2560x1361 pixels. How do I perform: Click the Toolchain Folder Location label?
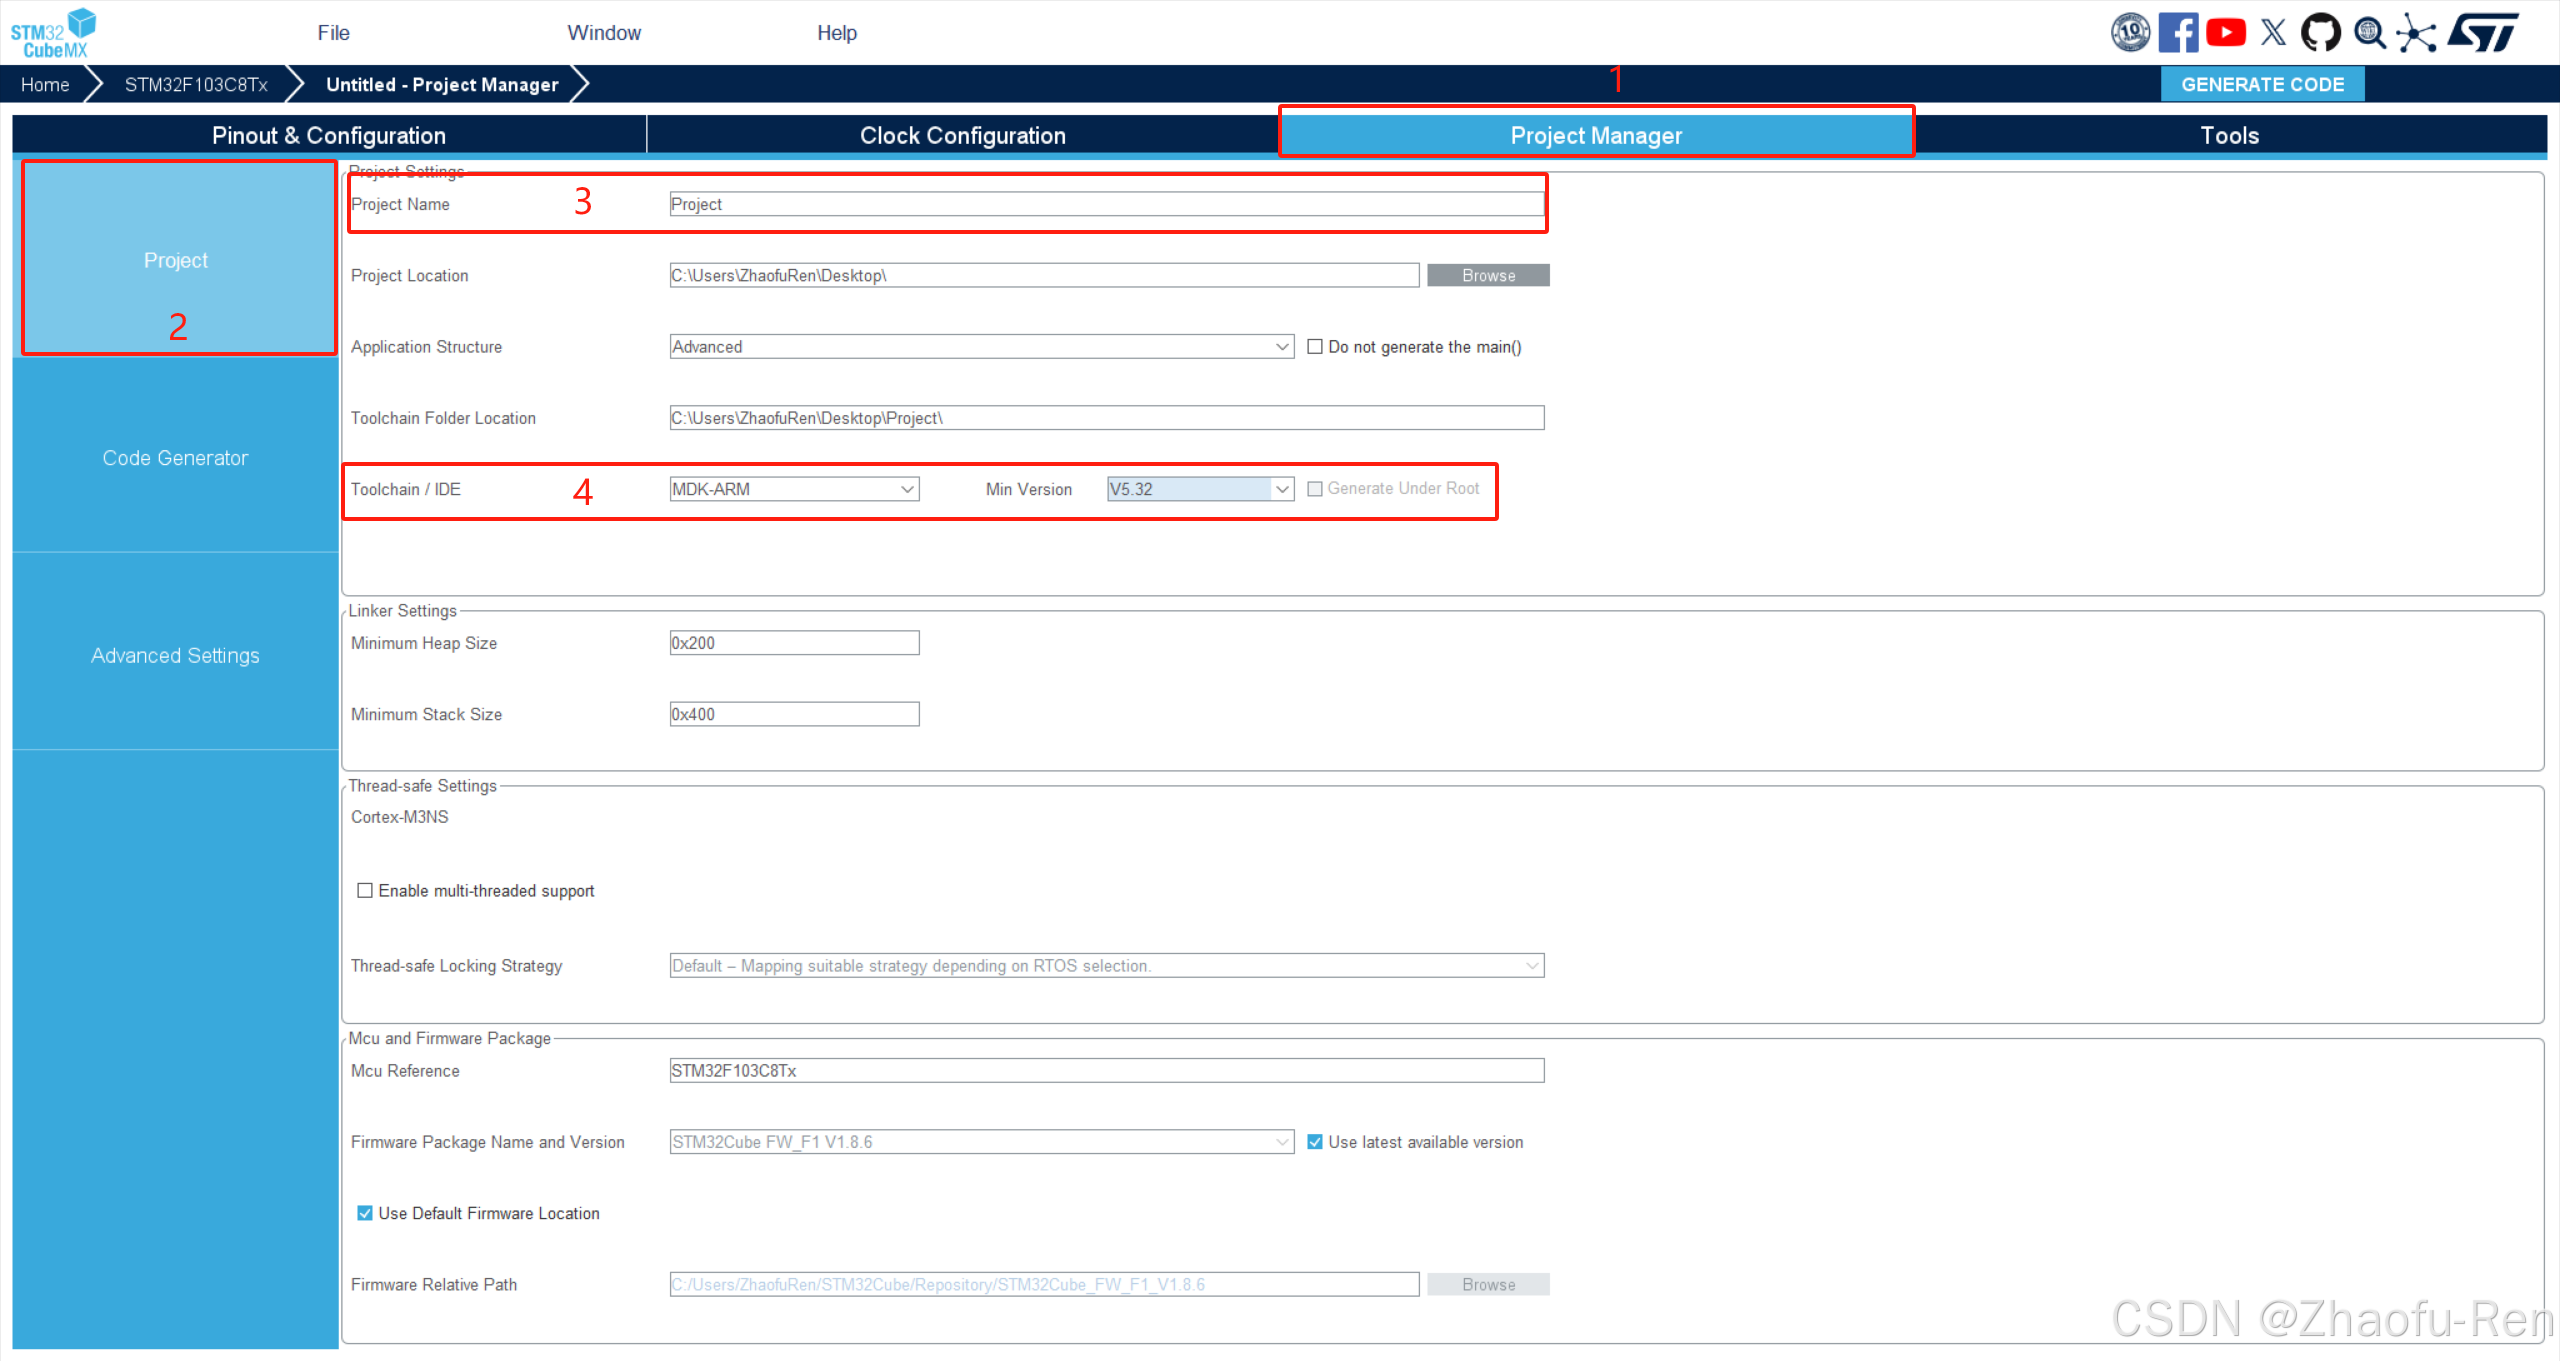click(x=443, y=418)
